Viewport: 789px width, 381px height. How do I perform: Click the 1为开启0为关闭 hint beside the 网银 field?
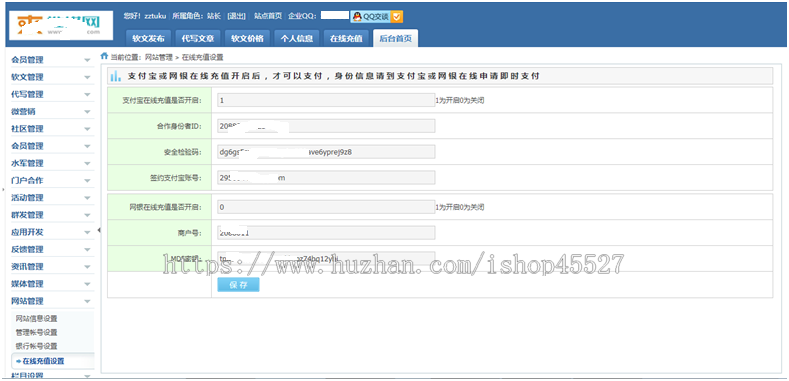(460, 207)
